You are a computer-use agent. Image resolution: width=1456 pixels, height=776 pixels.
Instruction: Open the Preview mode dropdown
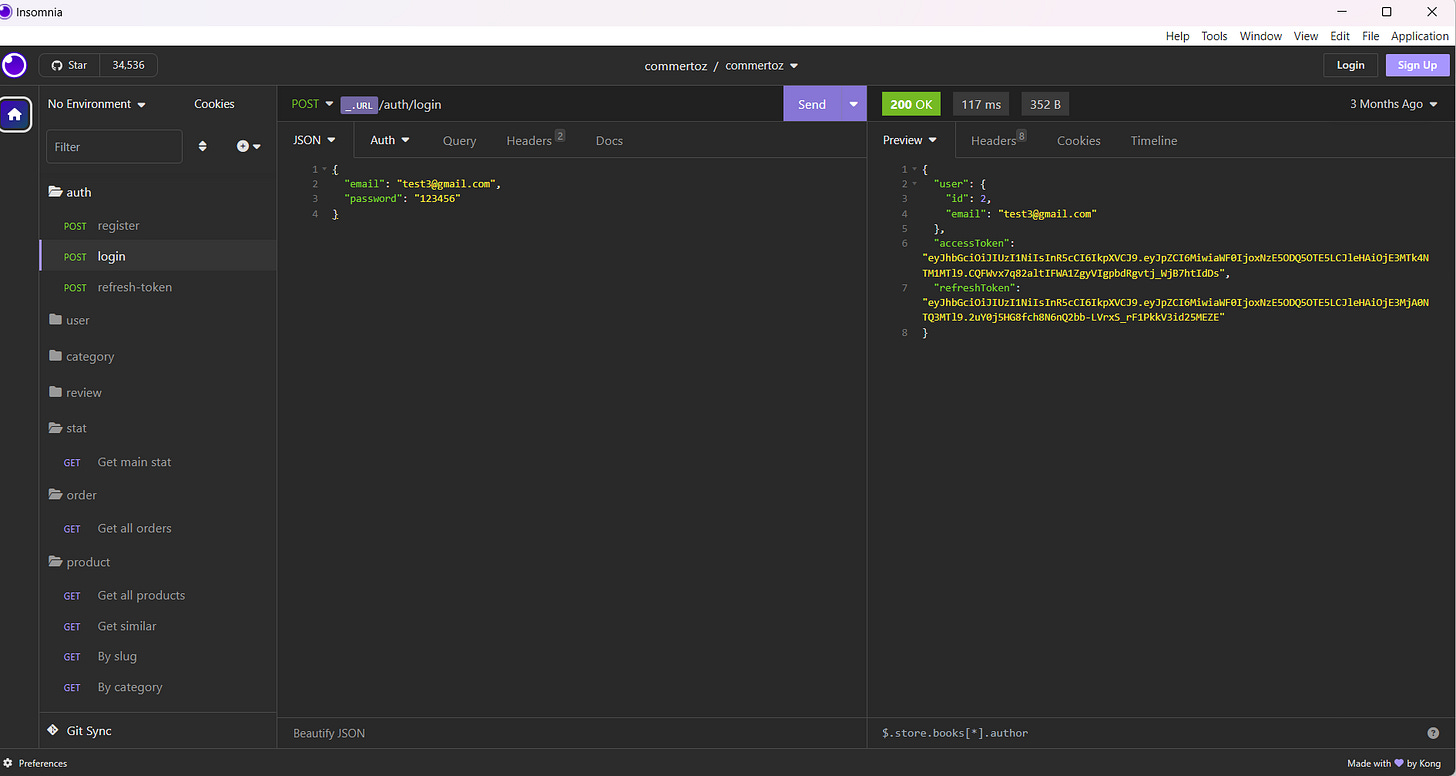point(910,140)
